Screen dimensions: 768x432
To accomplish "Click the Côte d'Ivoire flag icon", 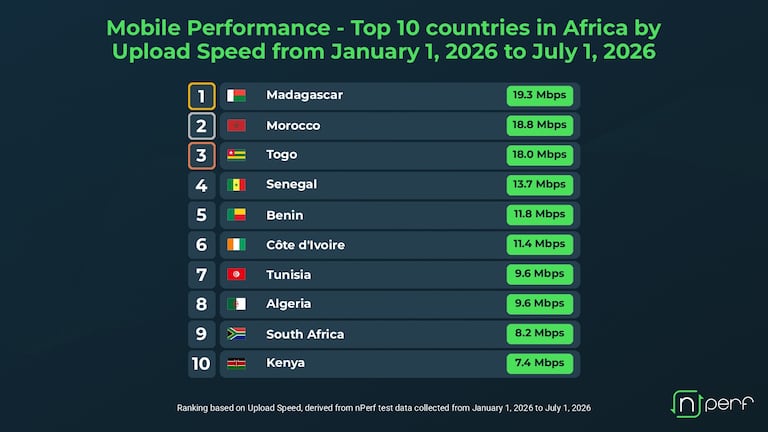I will pyautogui.click(x=236, y=244).
